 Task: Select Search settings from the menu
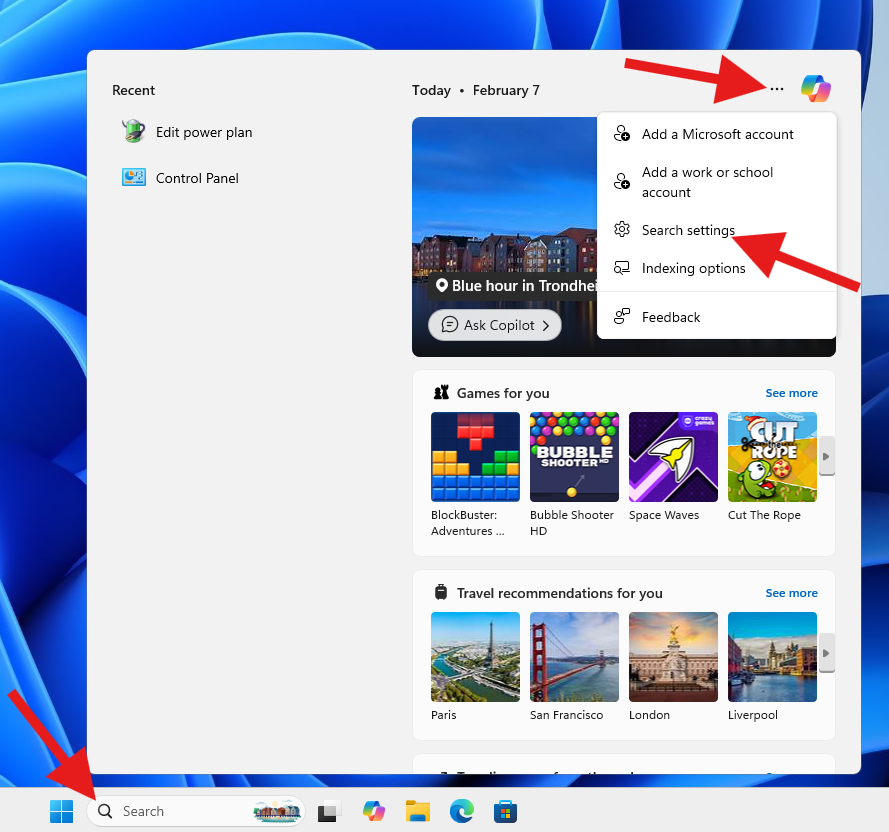tap(688, 230)
